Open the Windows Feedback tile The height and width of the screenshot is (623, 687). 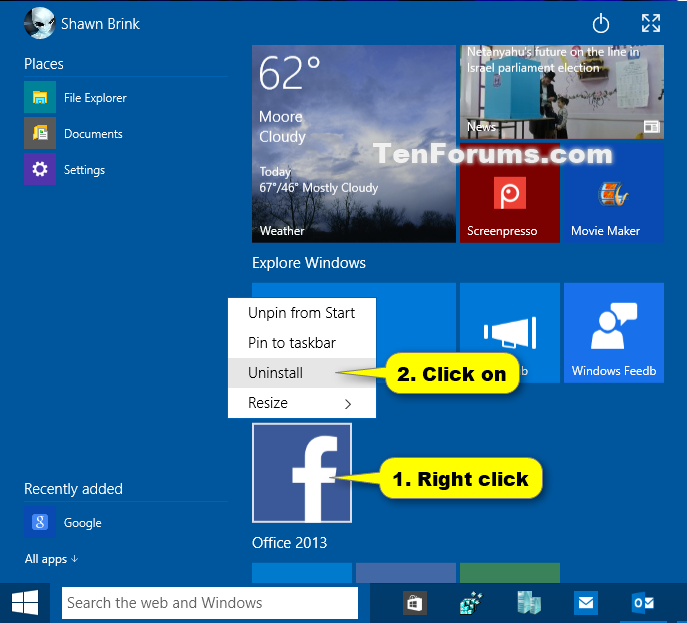point(613,333)
